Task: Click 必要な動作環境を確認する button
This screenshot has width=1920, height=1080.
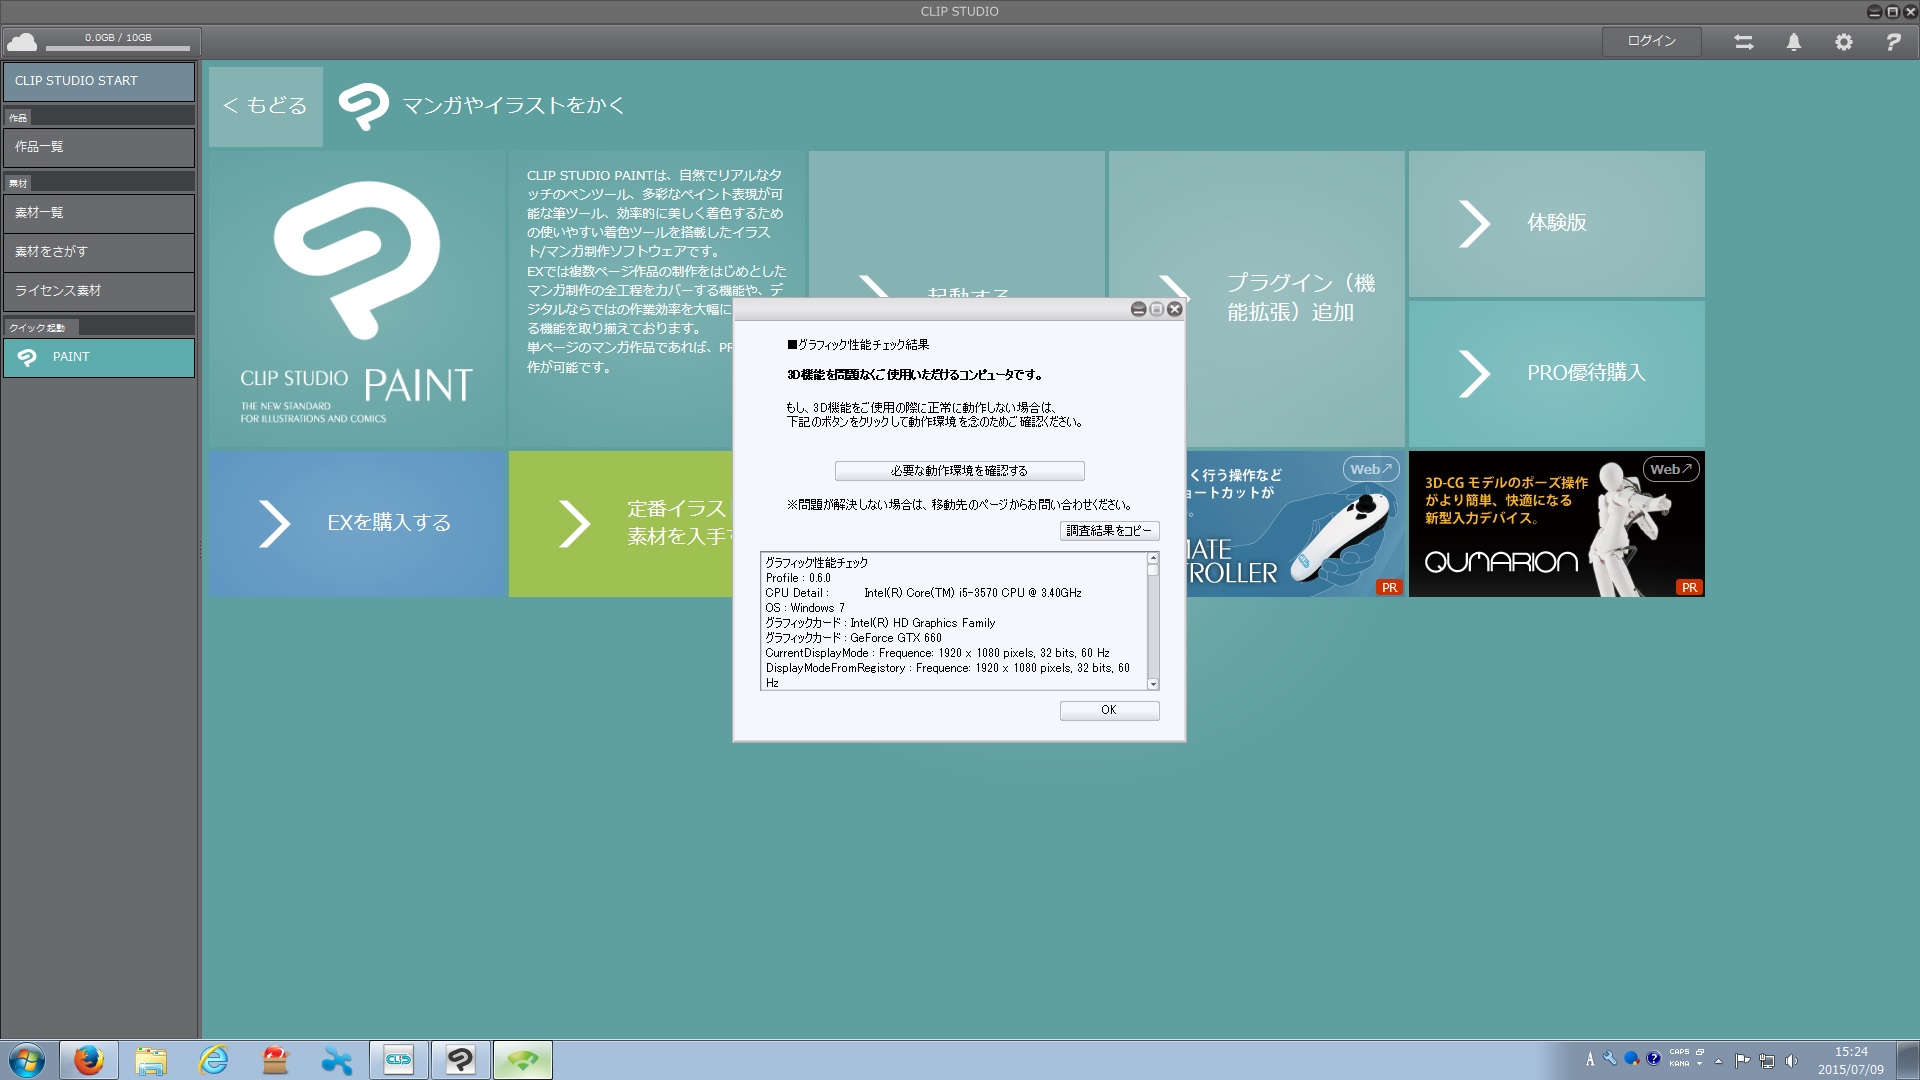Action: [x=959, y=470]
